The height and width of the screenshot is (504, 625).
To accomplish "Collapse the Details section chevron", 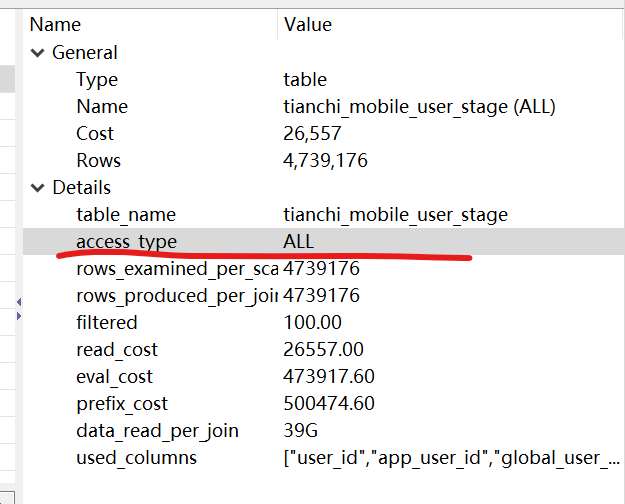I will 37,188.
